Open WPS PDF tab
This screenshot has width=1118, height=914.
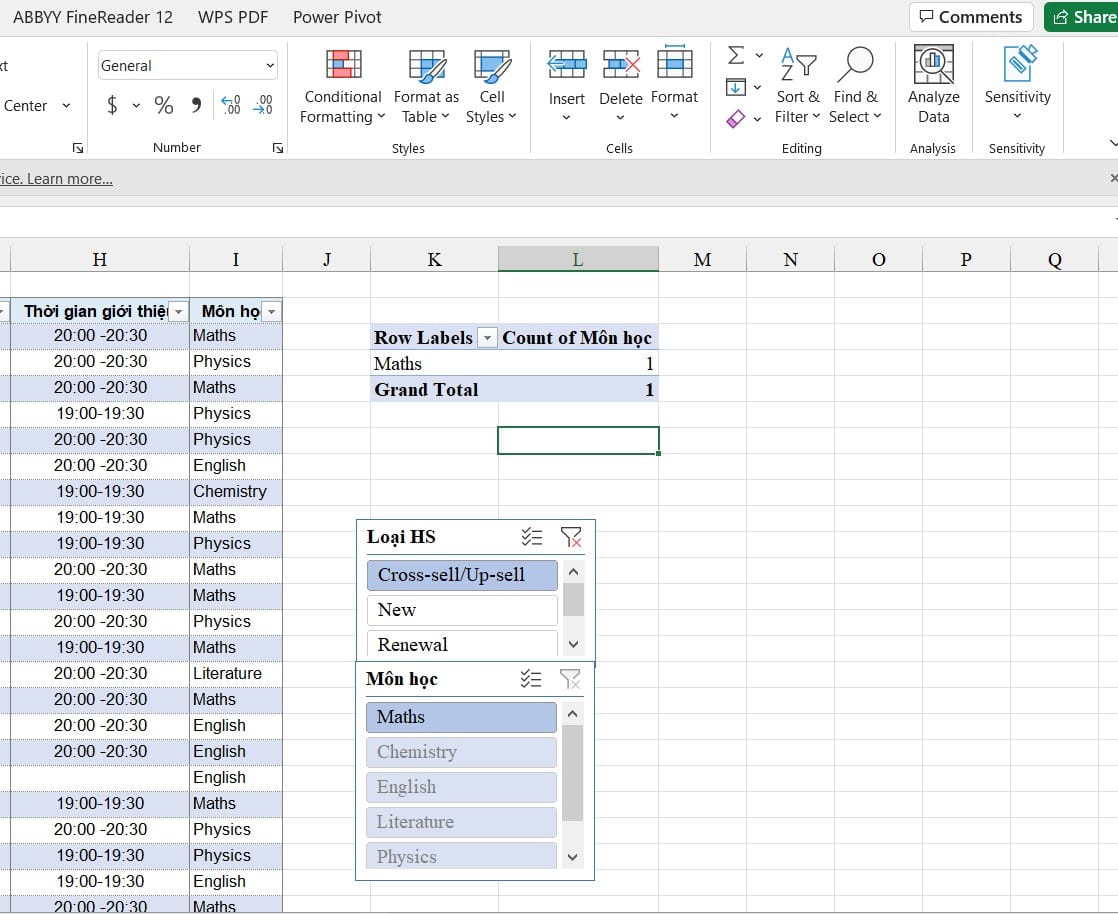click(233, 17)
